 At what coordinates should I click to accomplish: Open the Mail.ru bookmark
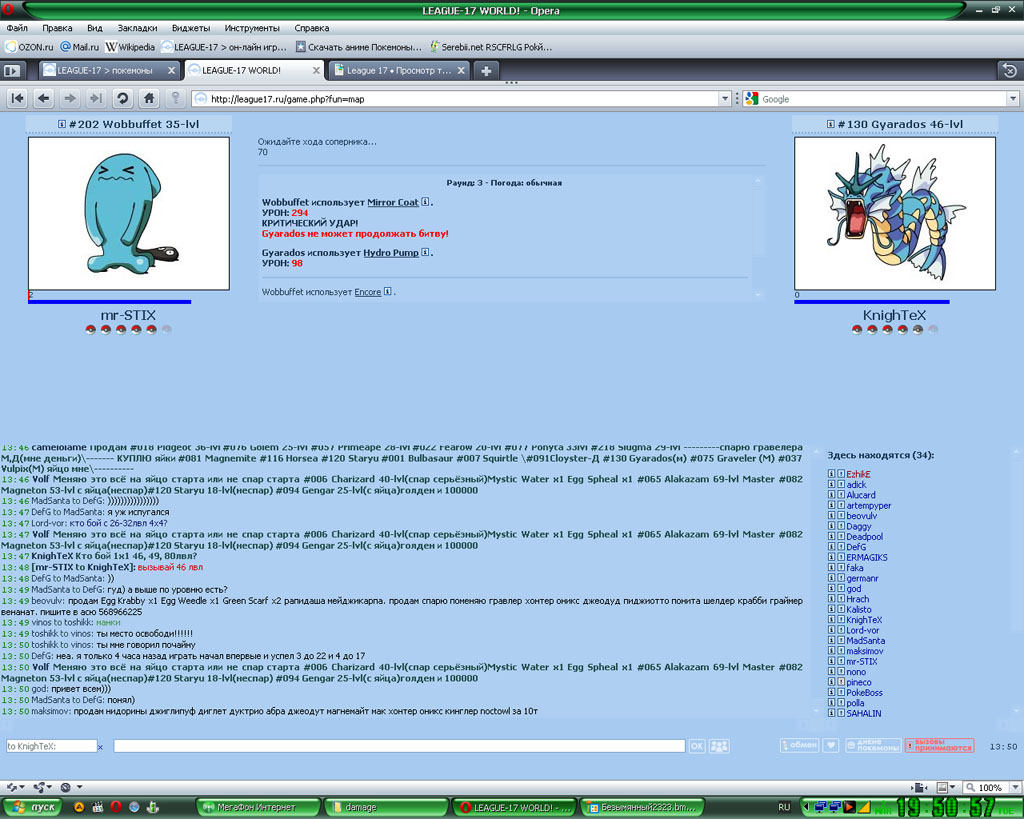click(x=80, y=47)
